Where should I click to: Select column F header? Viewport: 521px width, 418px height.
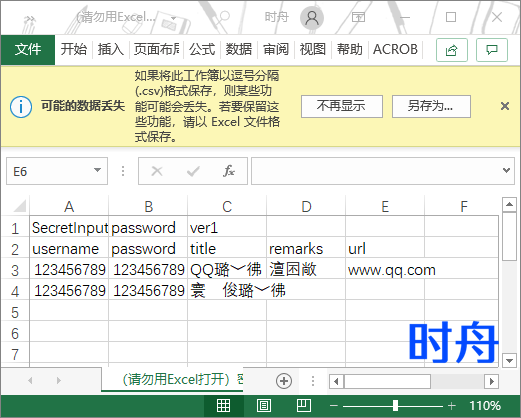463,207
